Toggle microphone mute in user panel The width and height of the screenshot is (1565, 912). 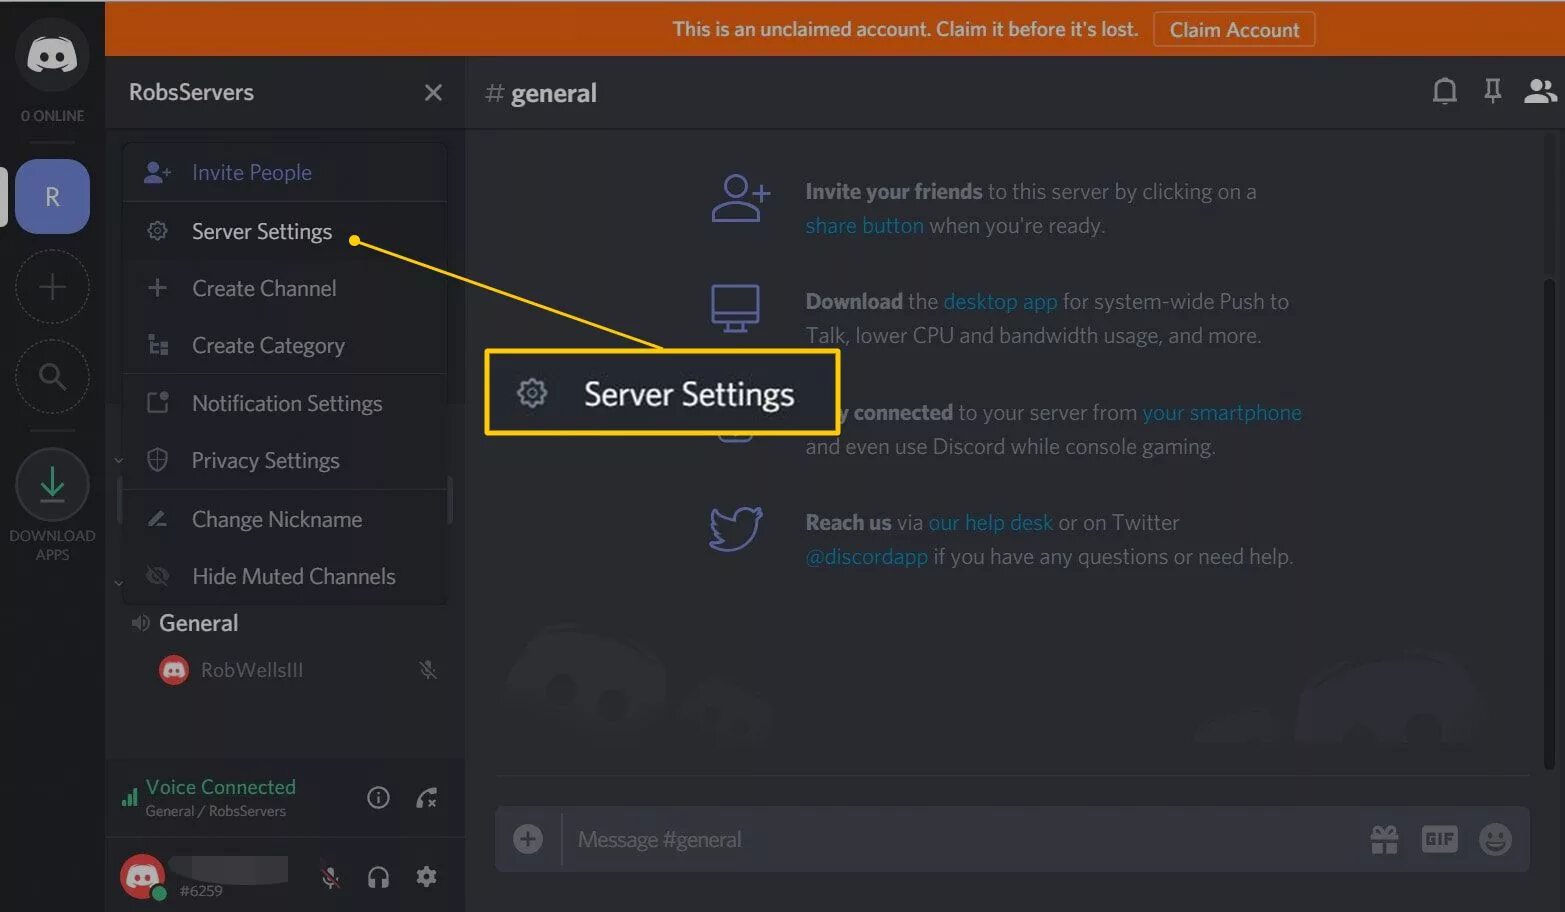click(330, 878)
